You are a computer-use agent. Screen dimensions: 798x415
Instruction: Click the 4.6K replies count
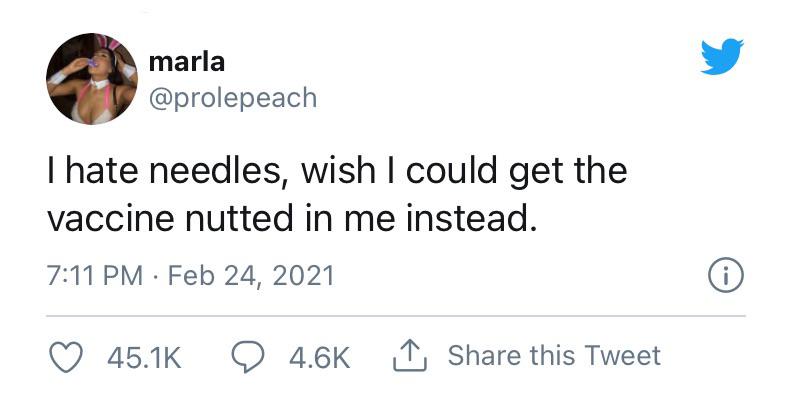pyautogui.click(x=320, y=356)
